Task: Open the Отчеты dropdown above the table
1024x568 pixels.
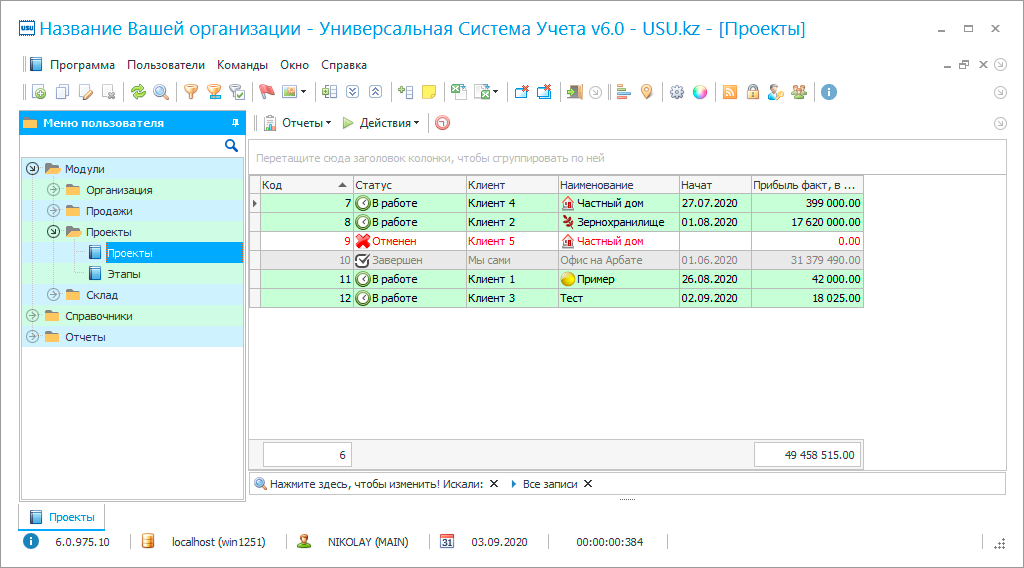Action: point(298,123)
